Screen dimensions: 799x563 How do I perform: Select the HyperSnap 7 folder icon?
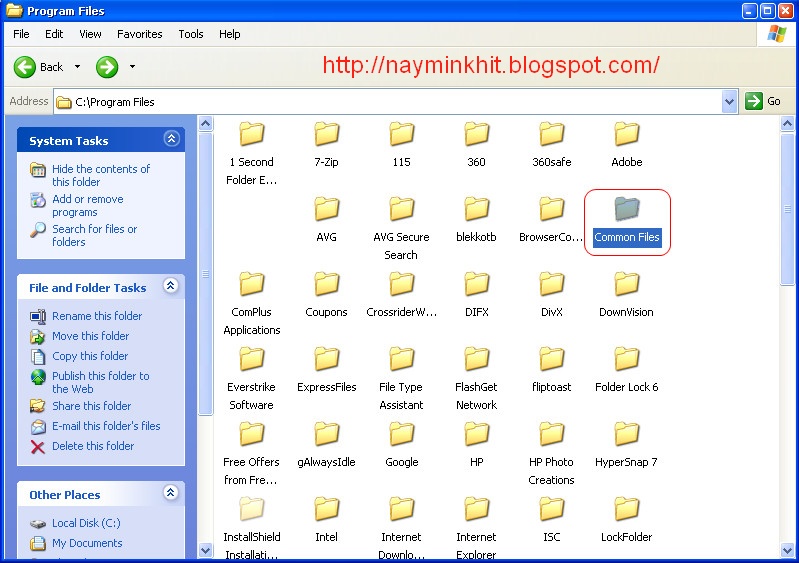click(x=626, y=434)
